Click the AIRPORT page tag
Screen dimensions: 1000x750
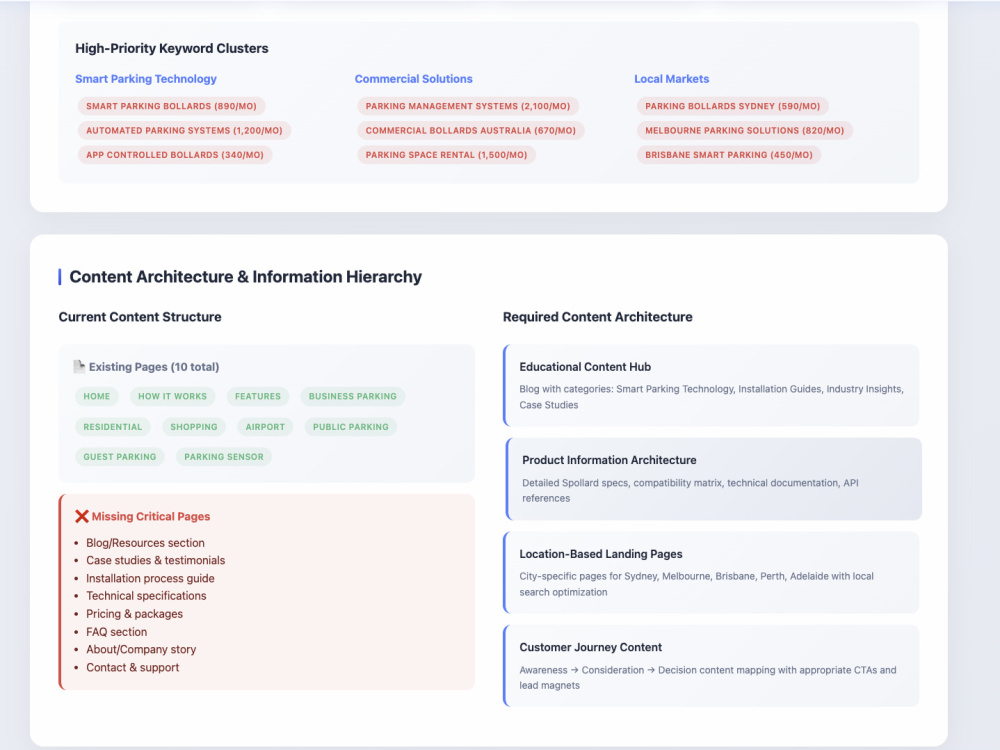pyautogui.click(x=265, y=427)
